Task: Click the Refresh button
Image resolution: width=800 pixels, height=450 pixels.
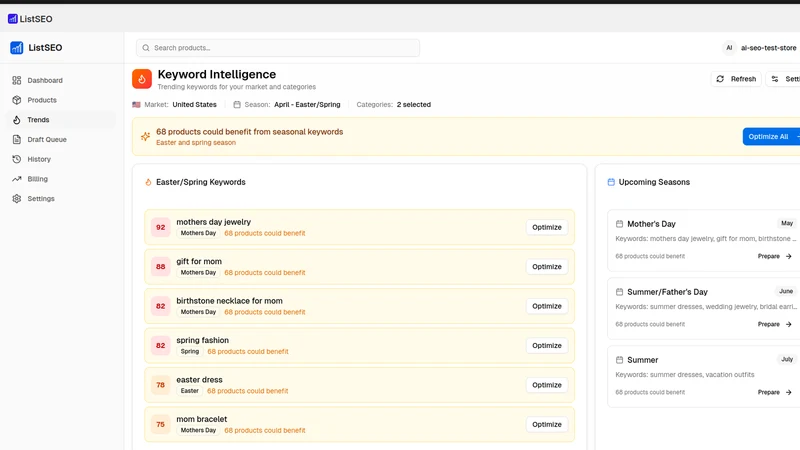Action: pyautogui.click(x=736, y=79)
